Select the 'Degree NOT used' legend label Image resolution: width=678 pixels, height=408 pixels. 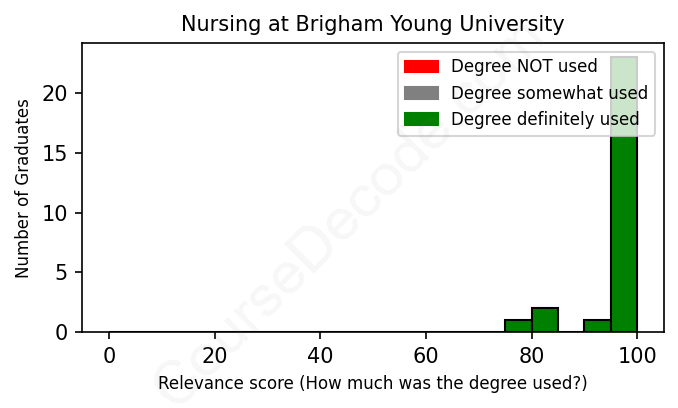524,67
